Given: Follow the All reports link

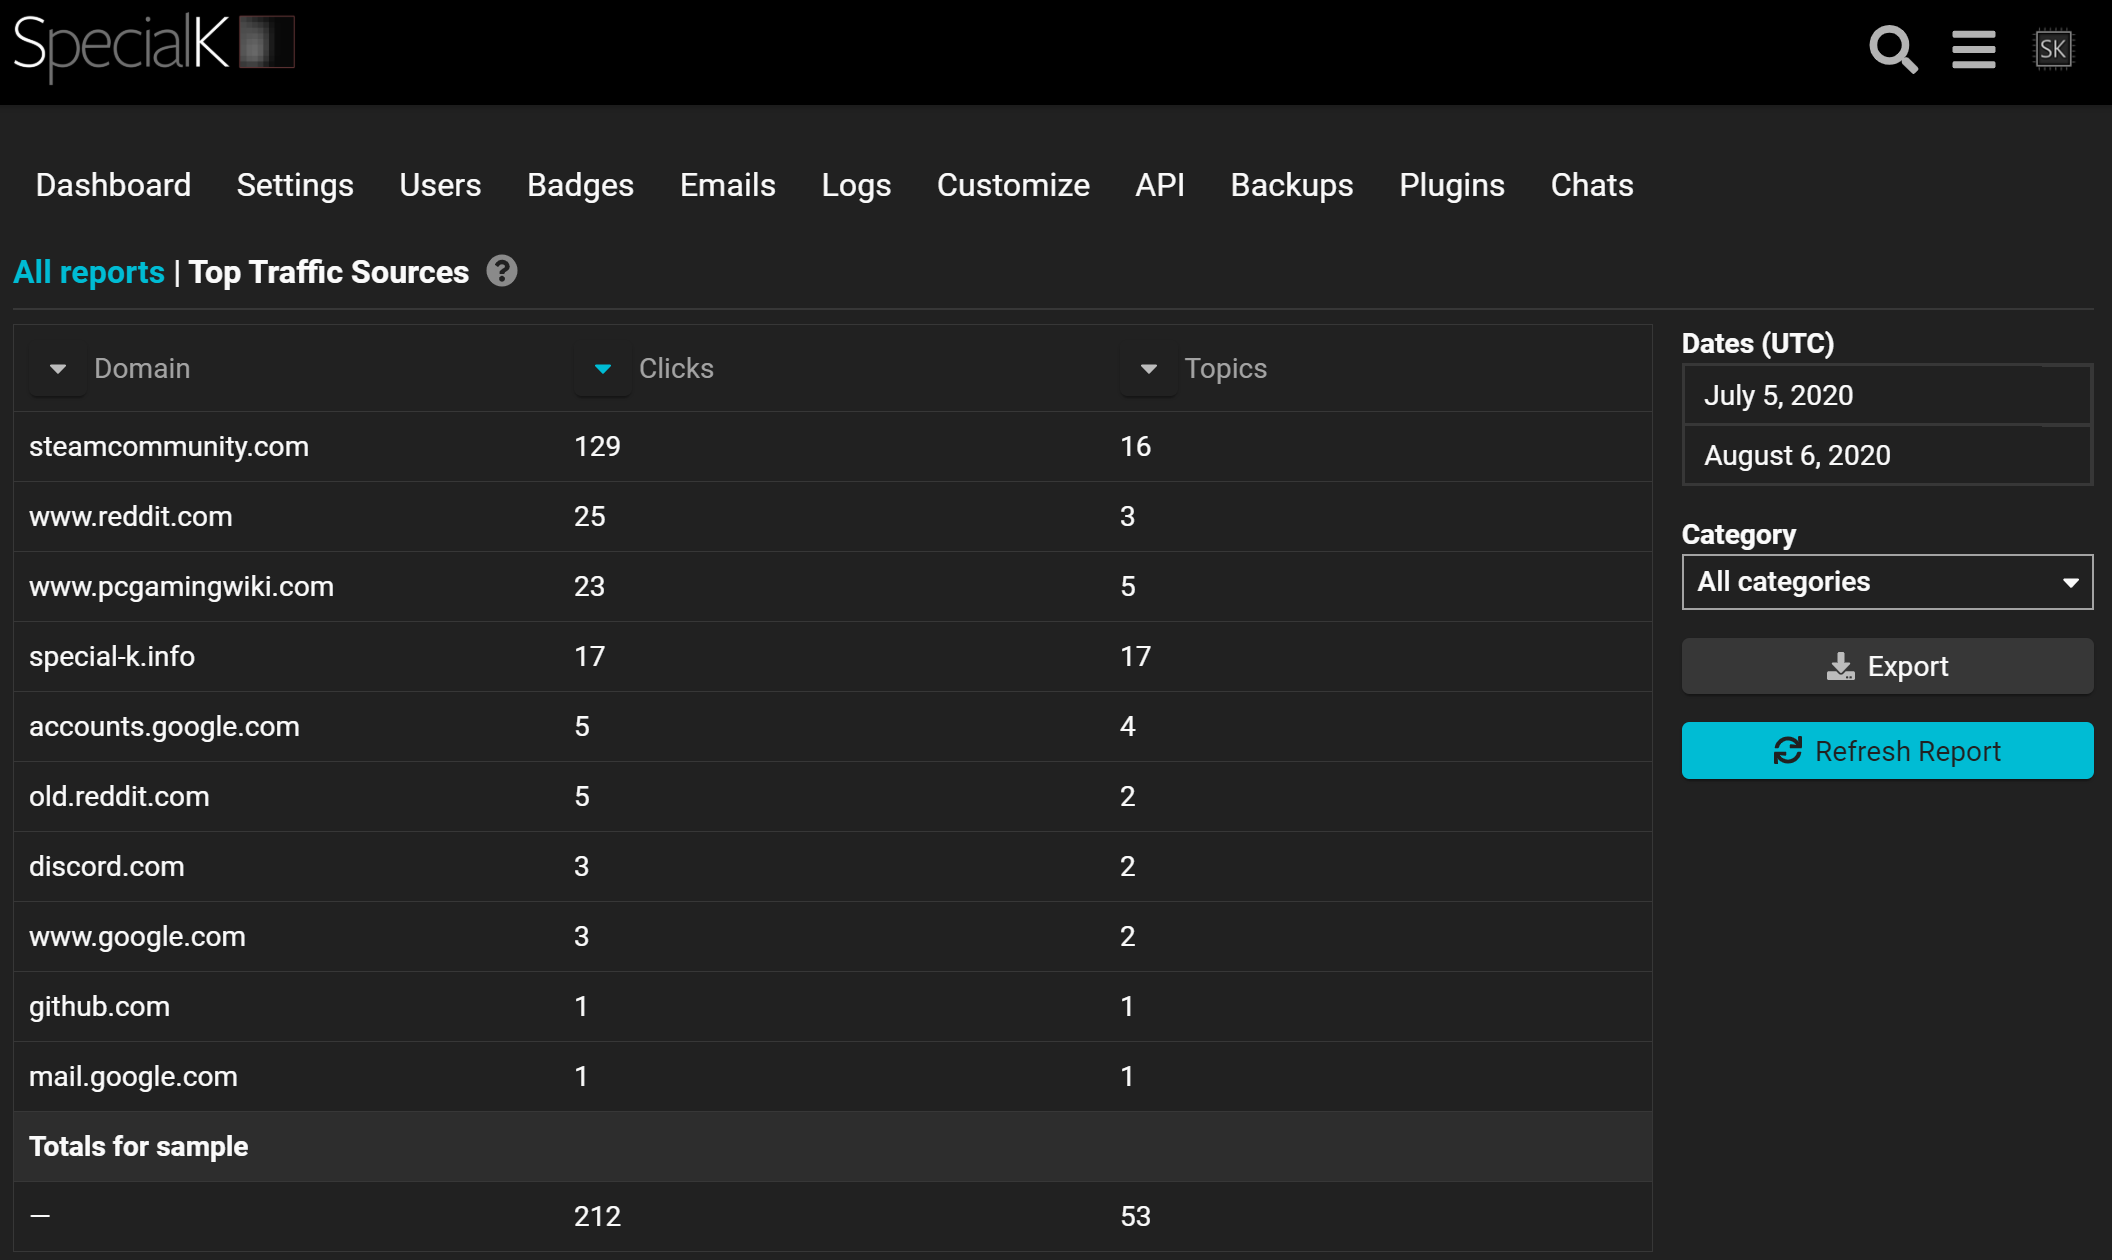Looking at the screenshot, I should (89, 272).
